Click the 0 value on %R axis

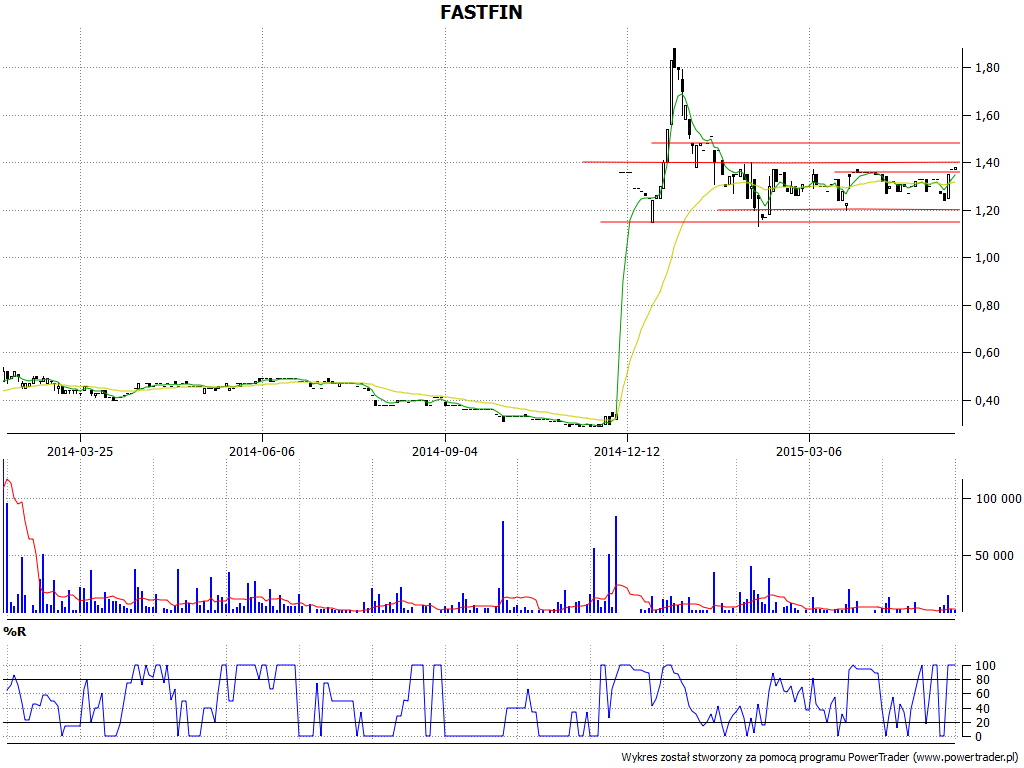(x=978, y=737)
